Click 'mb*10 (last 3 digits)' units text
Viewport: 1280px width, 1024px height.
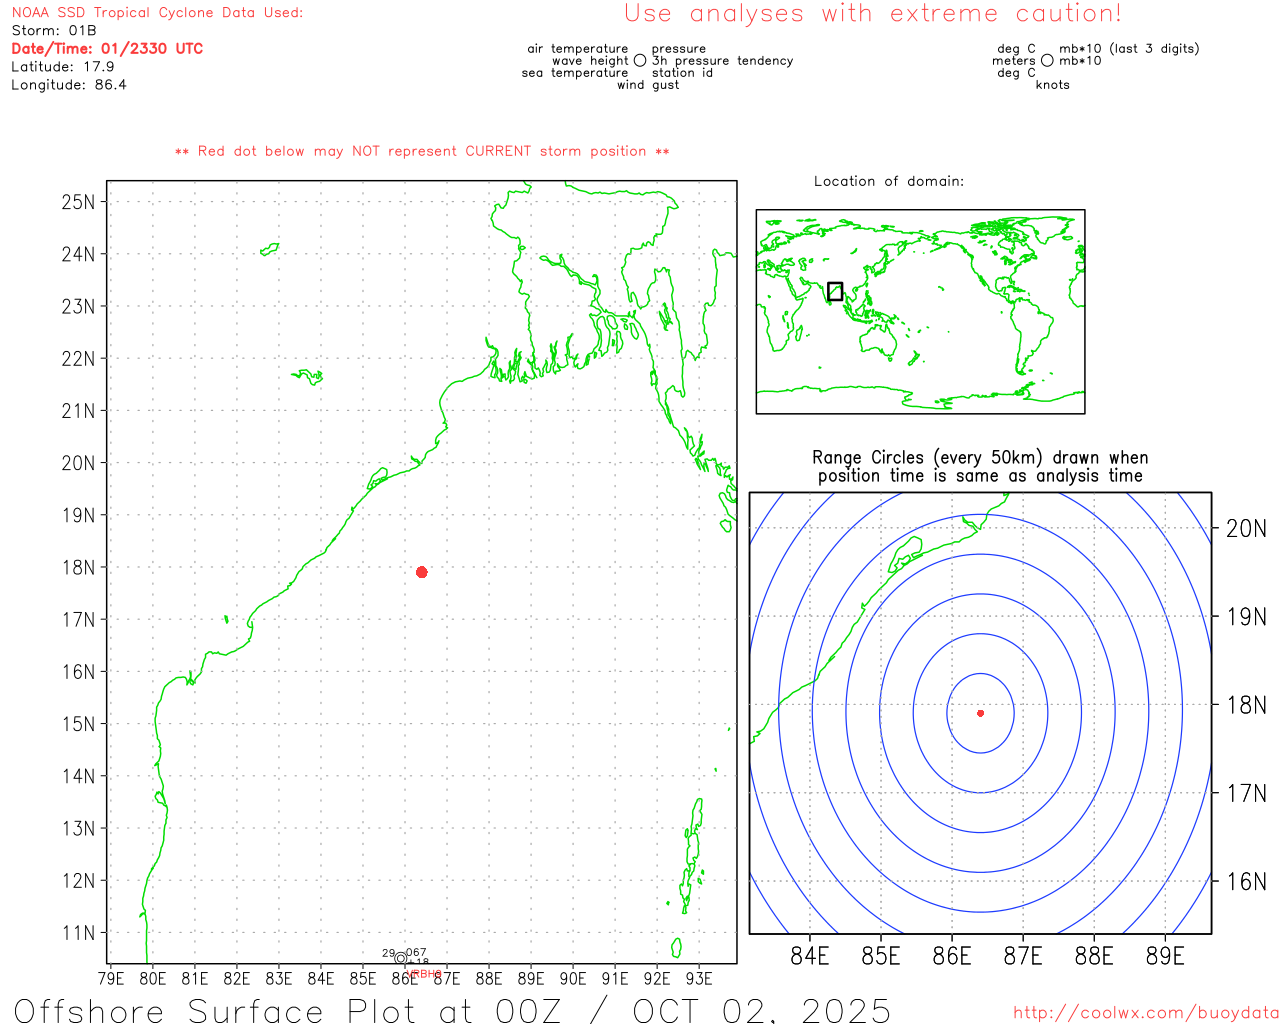[1129, 48]
